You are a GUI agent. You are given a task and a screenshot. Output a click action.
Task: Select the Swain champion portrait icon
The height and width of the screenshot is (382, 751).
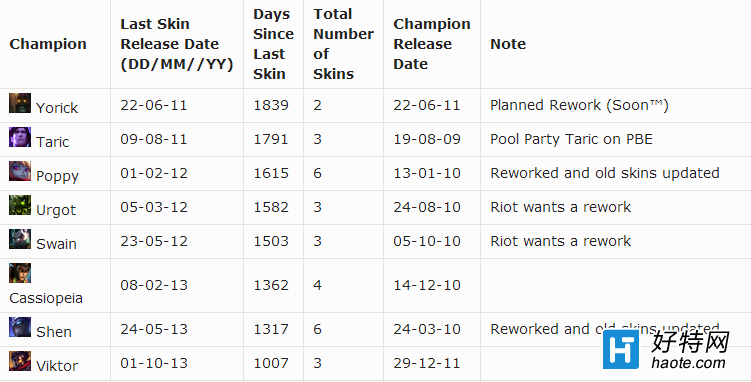[20, 239]
